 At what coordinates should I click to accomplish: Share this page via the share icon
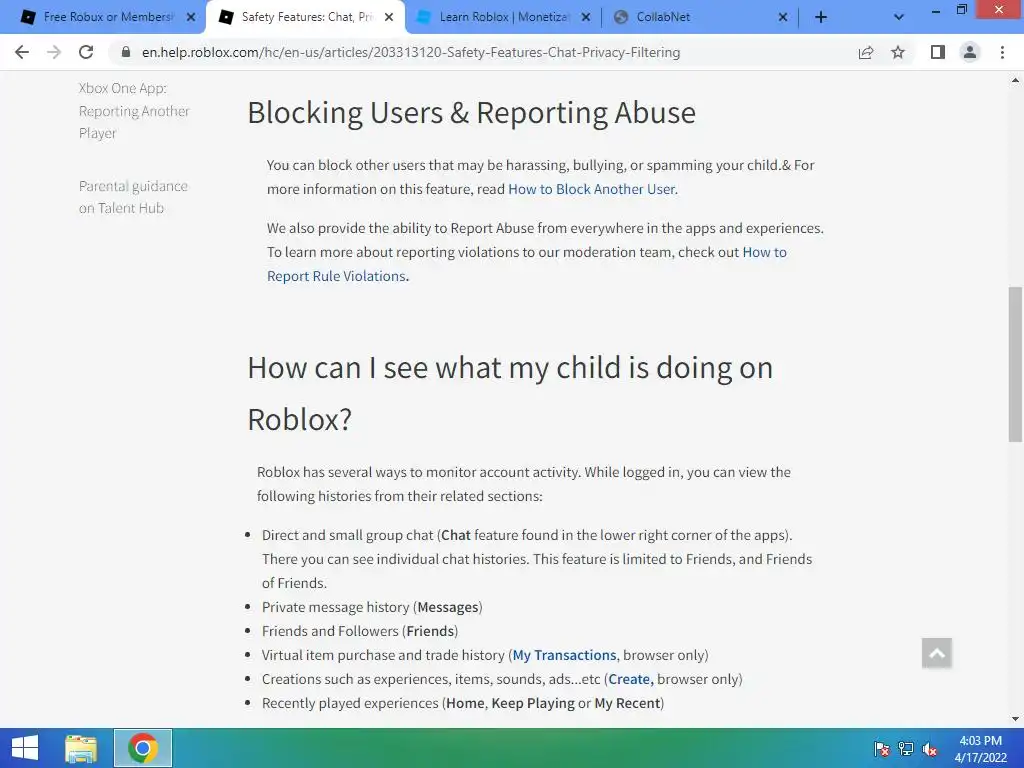click(x=866, y=52)
